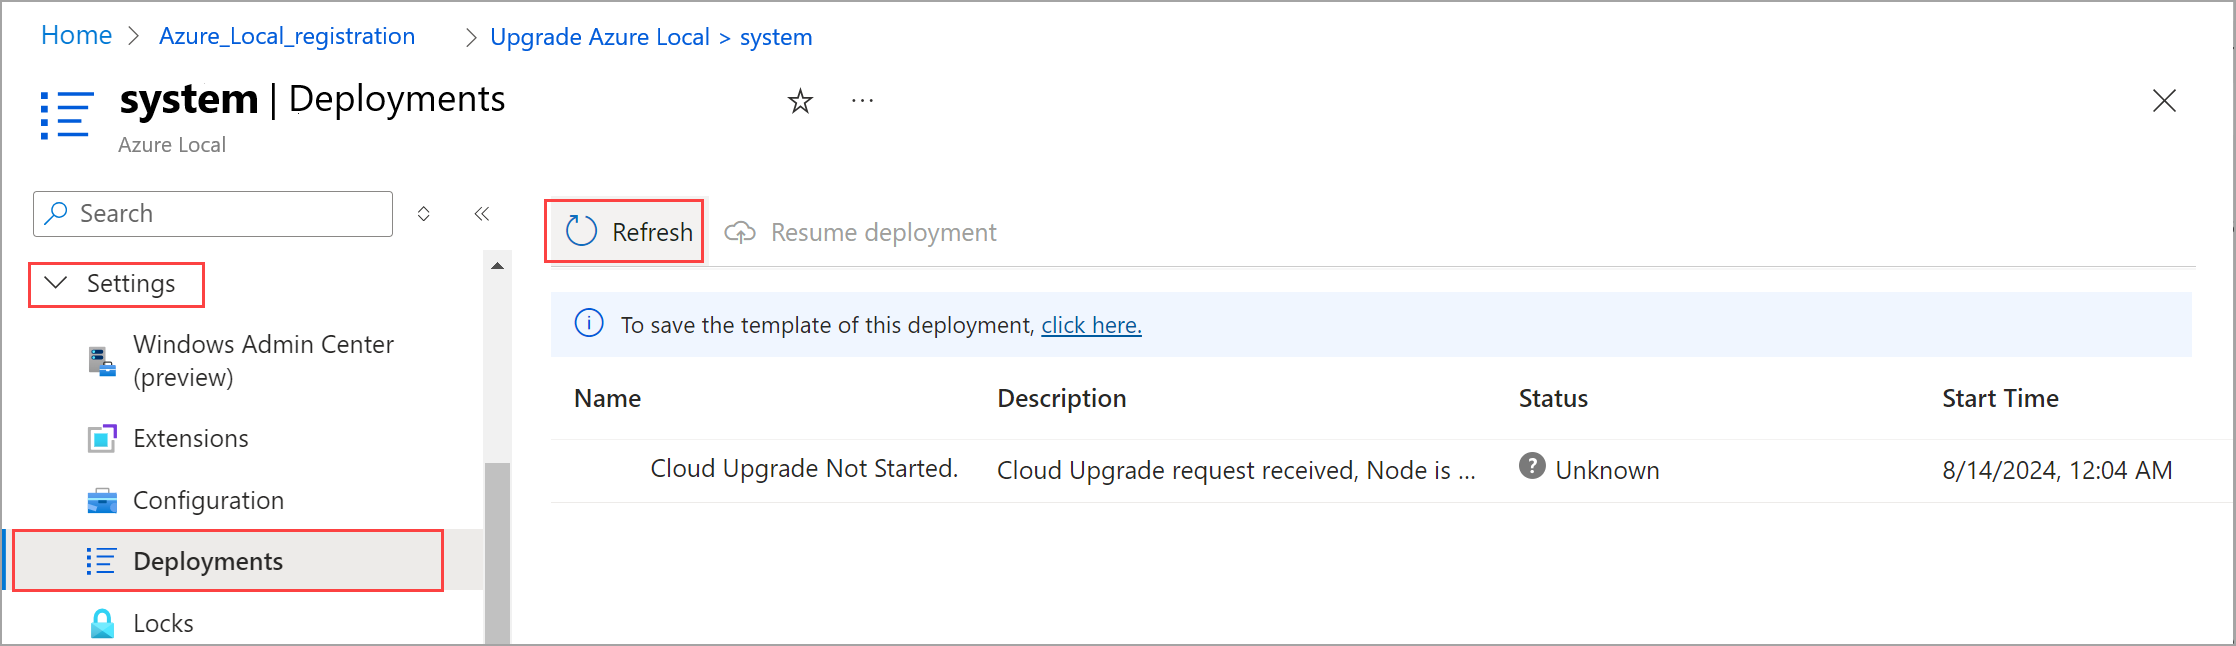Click the Resume deployment cloud icon

(740, 232)
